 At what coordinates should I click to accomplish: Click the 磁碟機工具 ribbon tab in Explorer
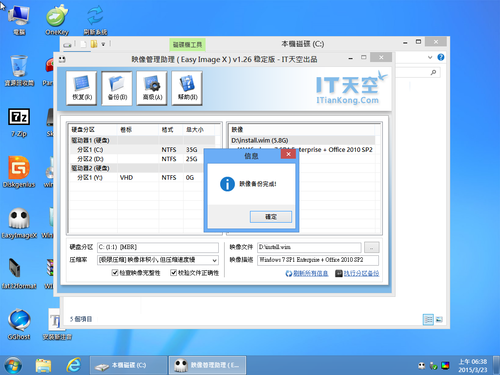click(187, 45)
